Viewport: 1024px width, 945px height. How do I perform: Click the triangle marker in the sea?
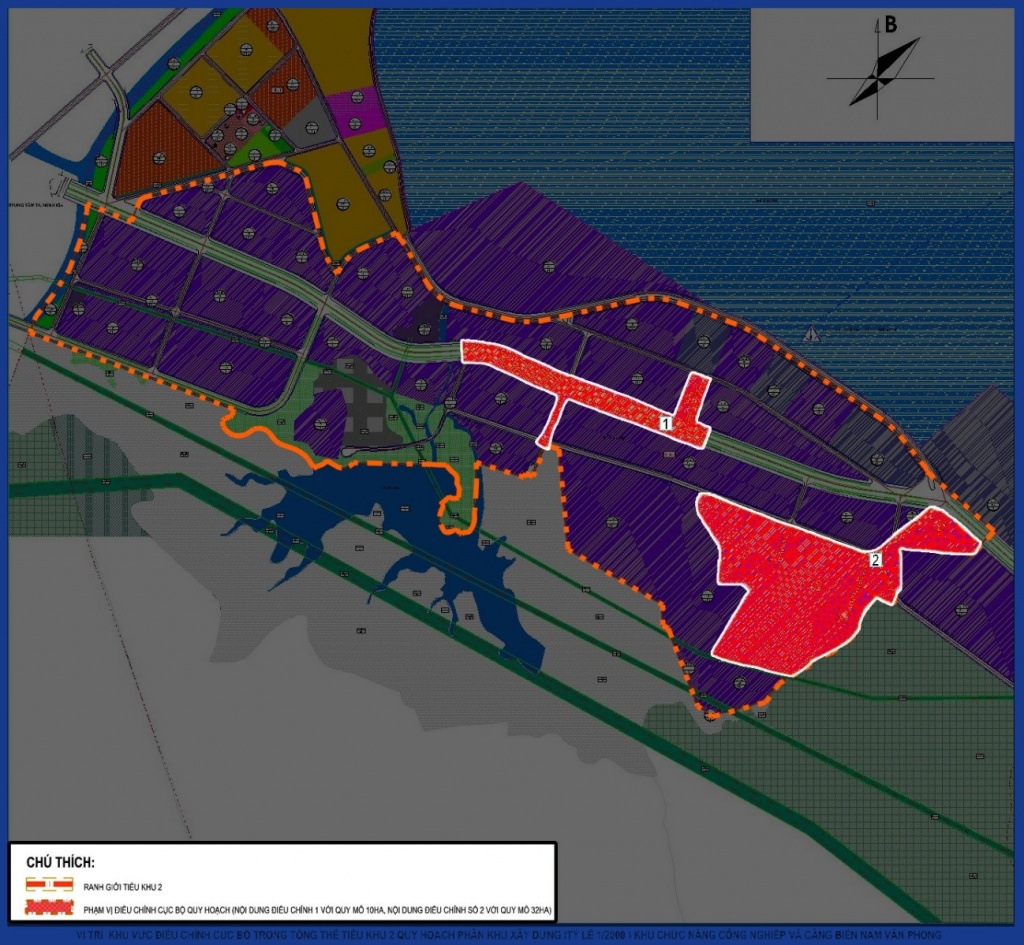point(812,334)
